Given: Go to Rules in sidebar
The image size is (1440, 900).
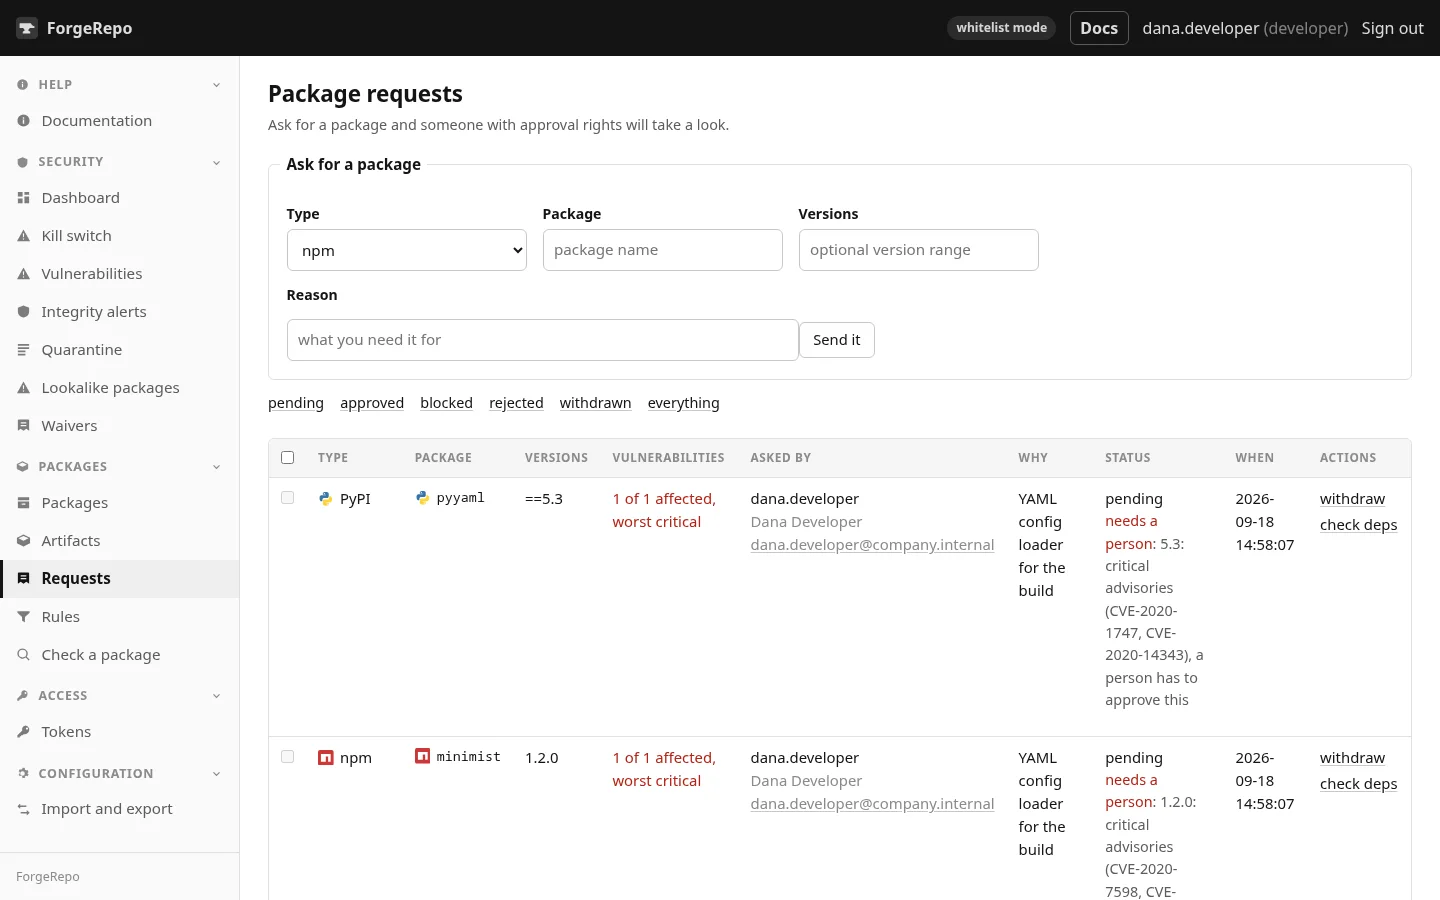Looking at the screenshot, I should click(120, 617).
